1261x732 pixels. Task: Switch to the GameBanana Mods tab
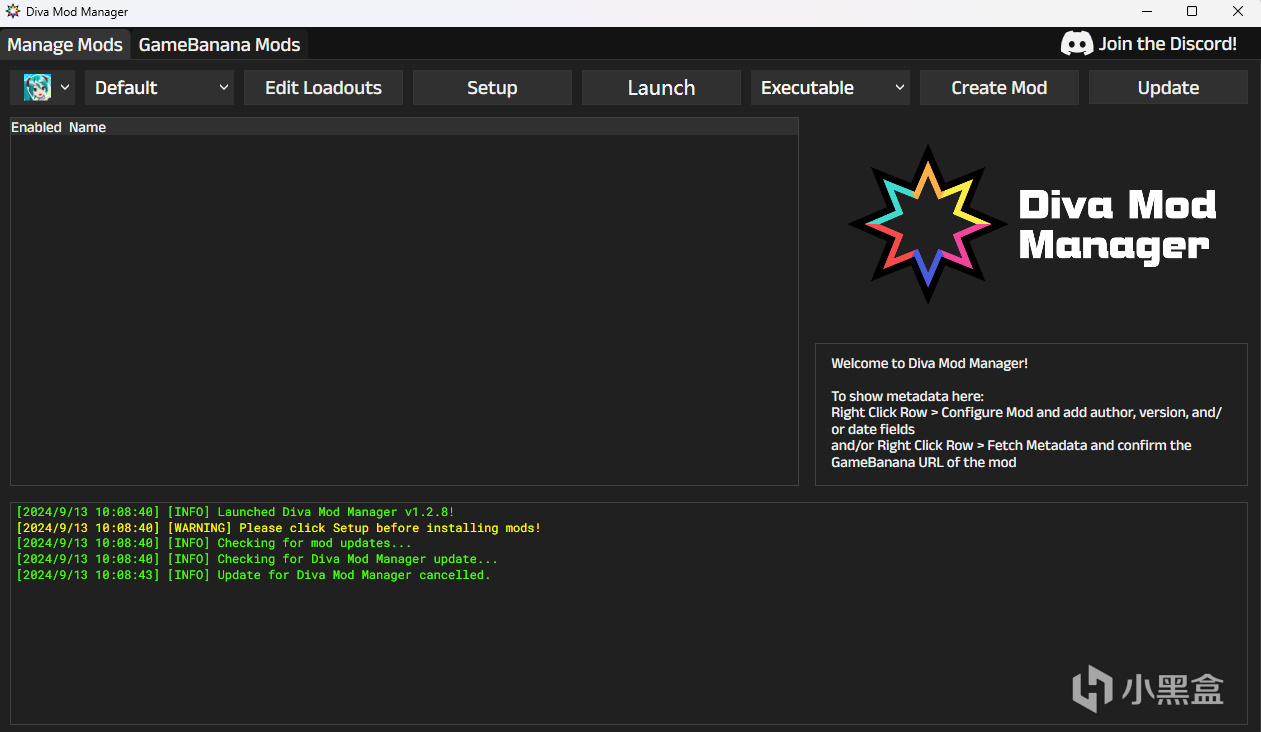pyautogui.click(x=219, y=44)
